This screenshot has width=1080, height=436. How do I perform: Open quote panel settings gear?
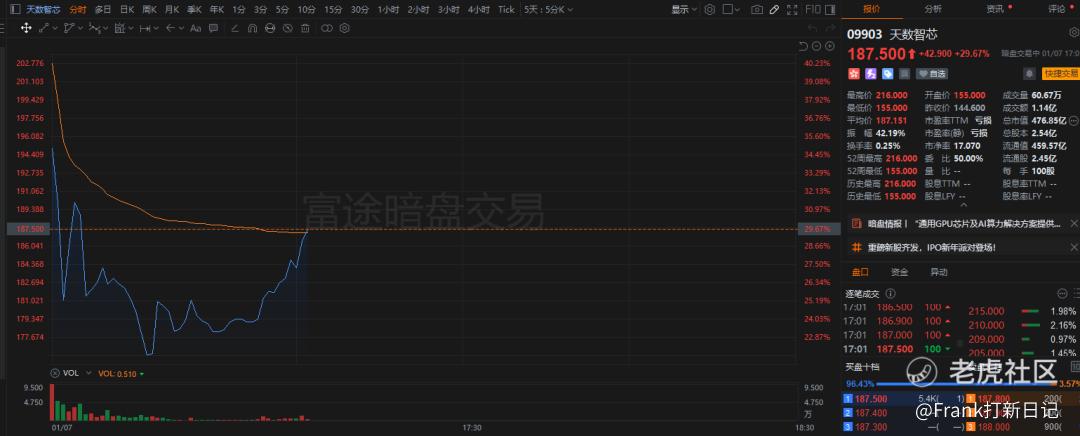tap(1073, 32)
